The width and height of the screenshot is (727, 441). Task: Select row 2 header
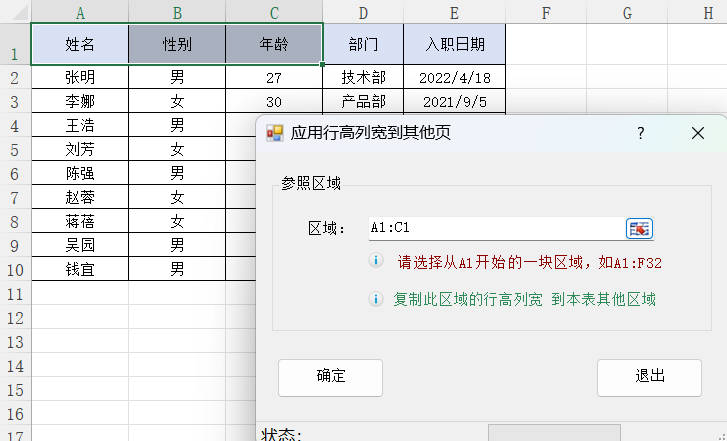coord(15,77)
